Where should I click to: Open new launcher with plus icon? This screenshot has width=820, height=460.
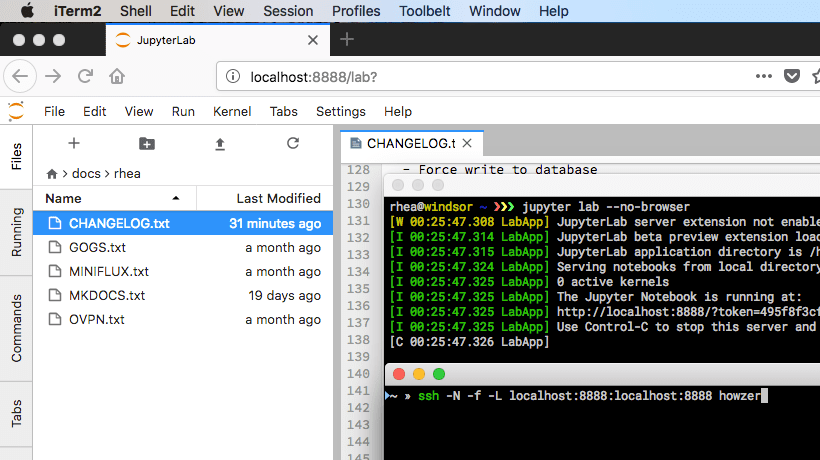coord(74,143)
